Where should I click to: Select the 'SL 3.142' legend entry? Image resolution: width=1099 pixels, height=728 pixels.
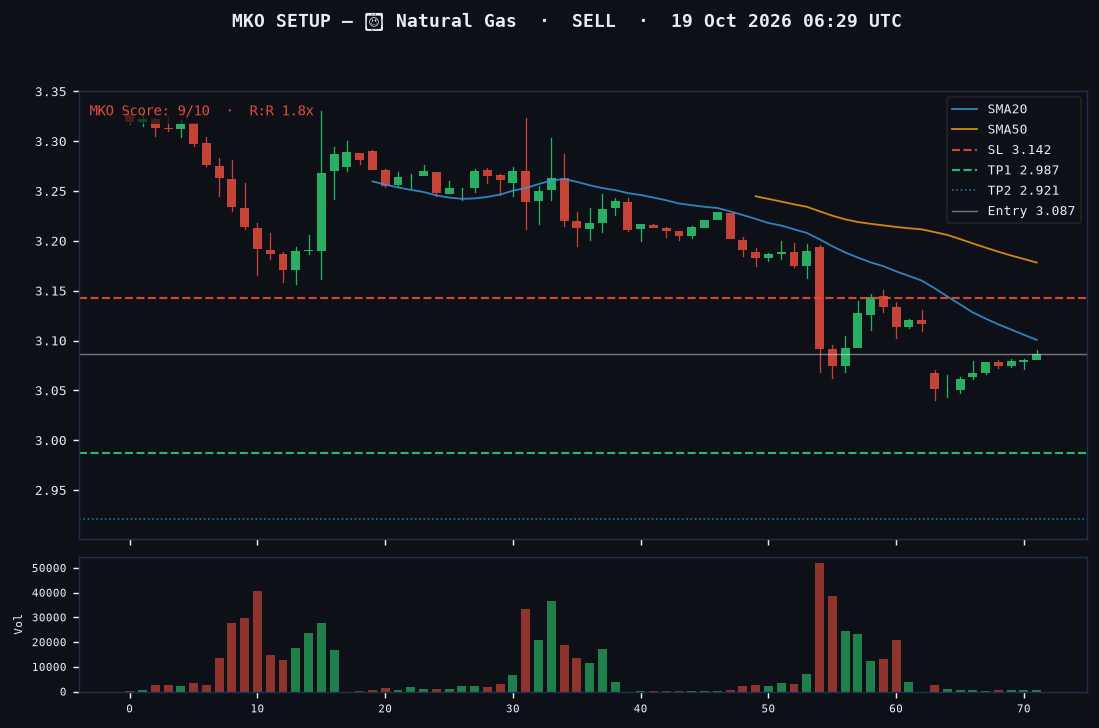[x=1001, y=149]
